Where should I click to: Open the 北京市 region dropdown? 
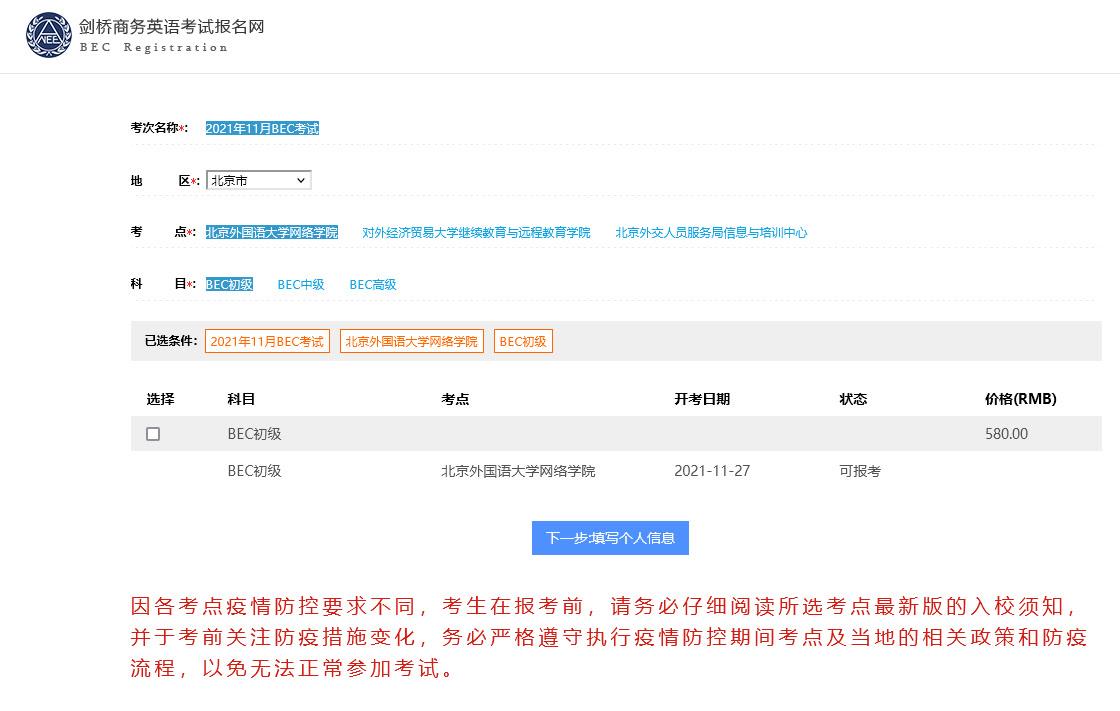coord(259,180)
